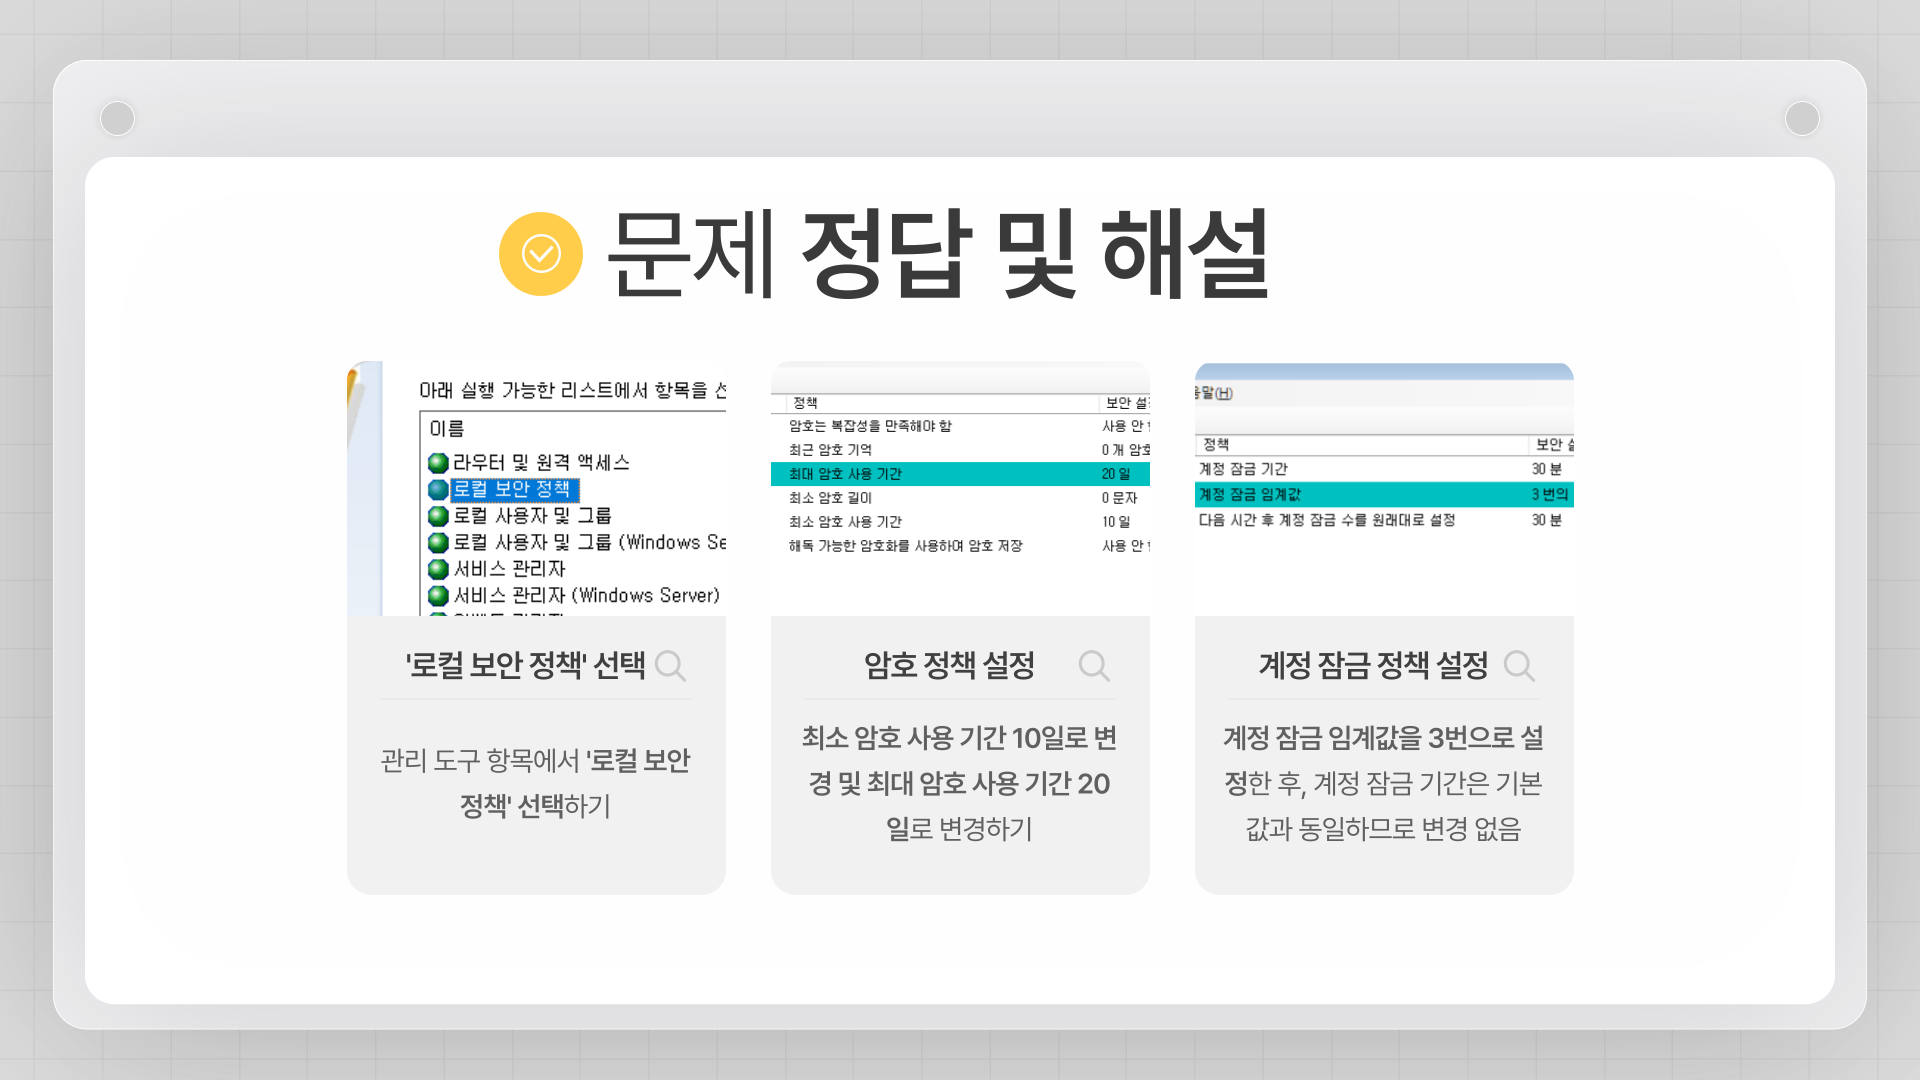
Task: Click green icon next to 서비스 관리자
Action: click(438, 569)
